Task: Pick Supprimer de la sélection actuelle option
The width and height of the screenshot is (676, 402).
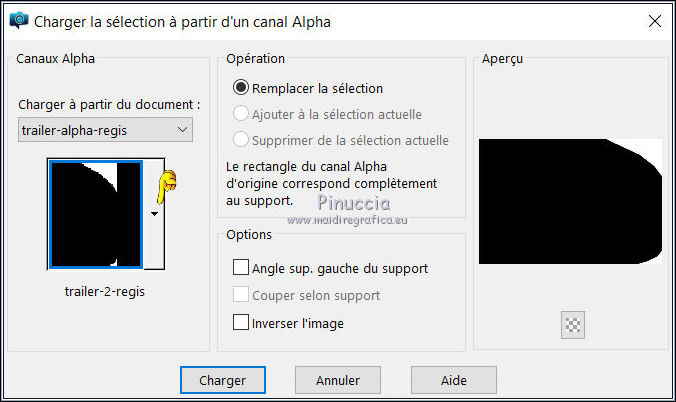Action: (241, 140)
